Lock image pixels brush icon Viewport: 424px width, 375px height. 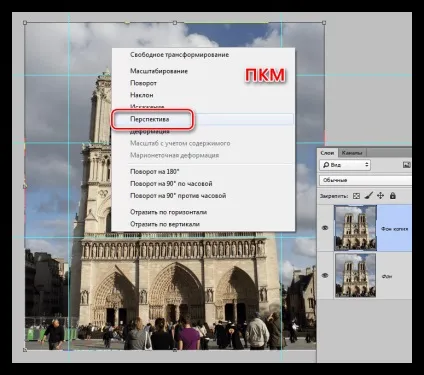[368, 196]
